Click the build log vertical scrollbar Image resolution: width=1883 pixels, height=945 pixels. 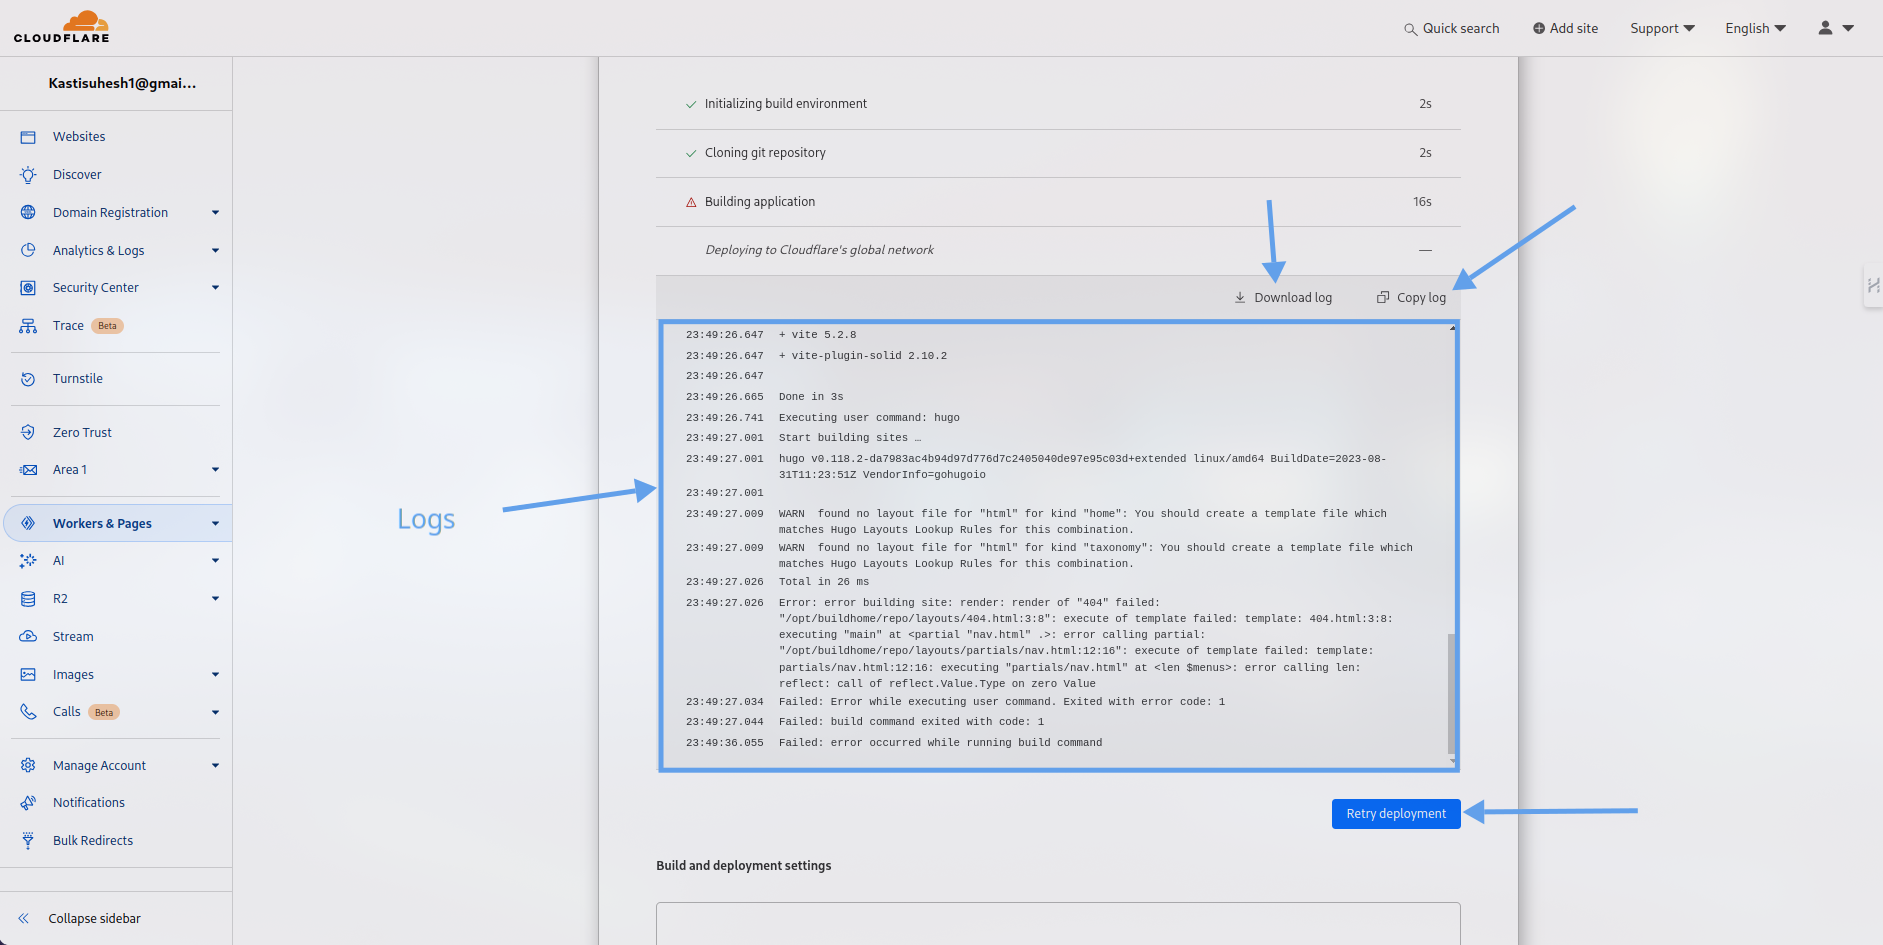click(1451, 690)
